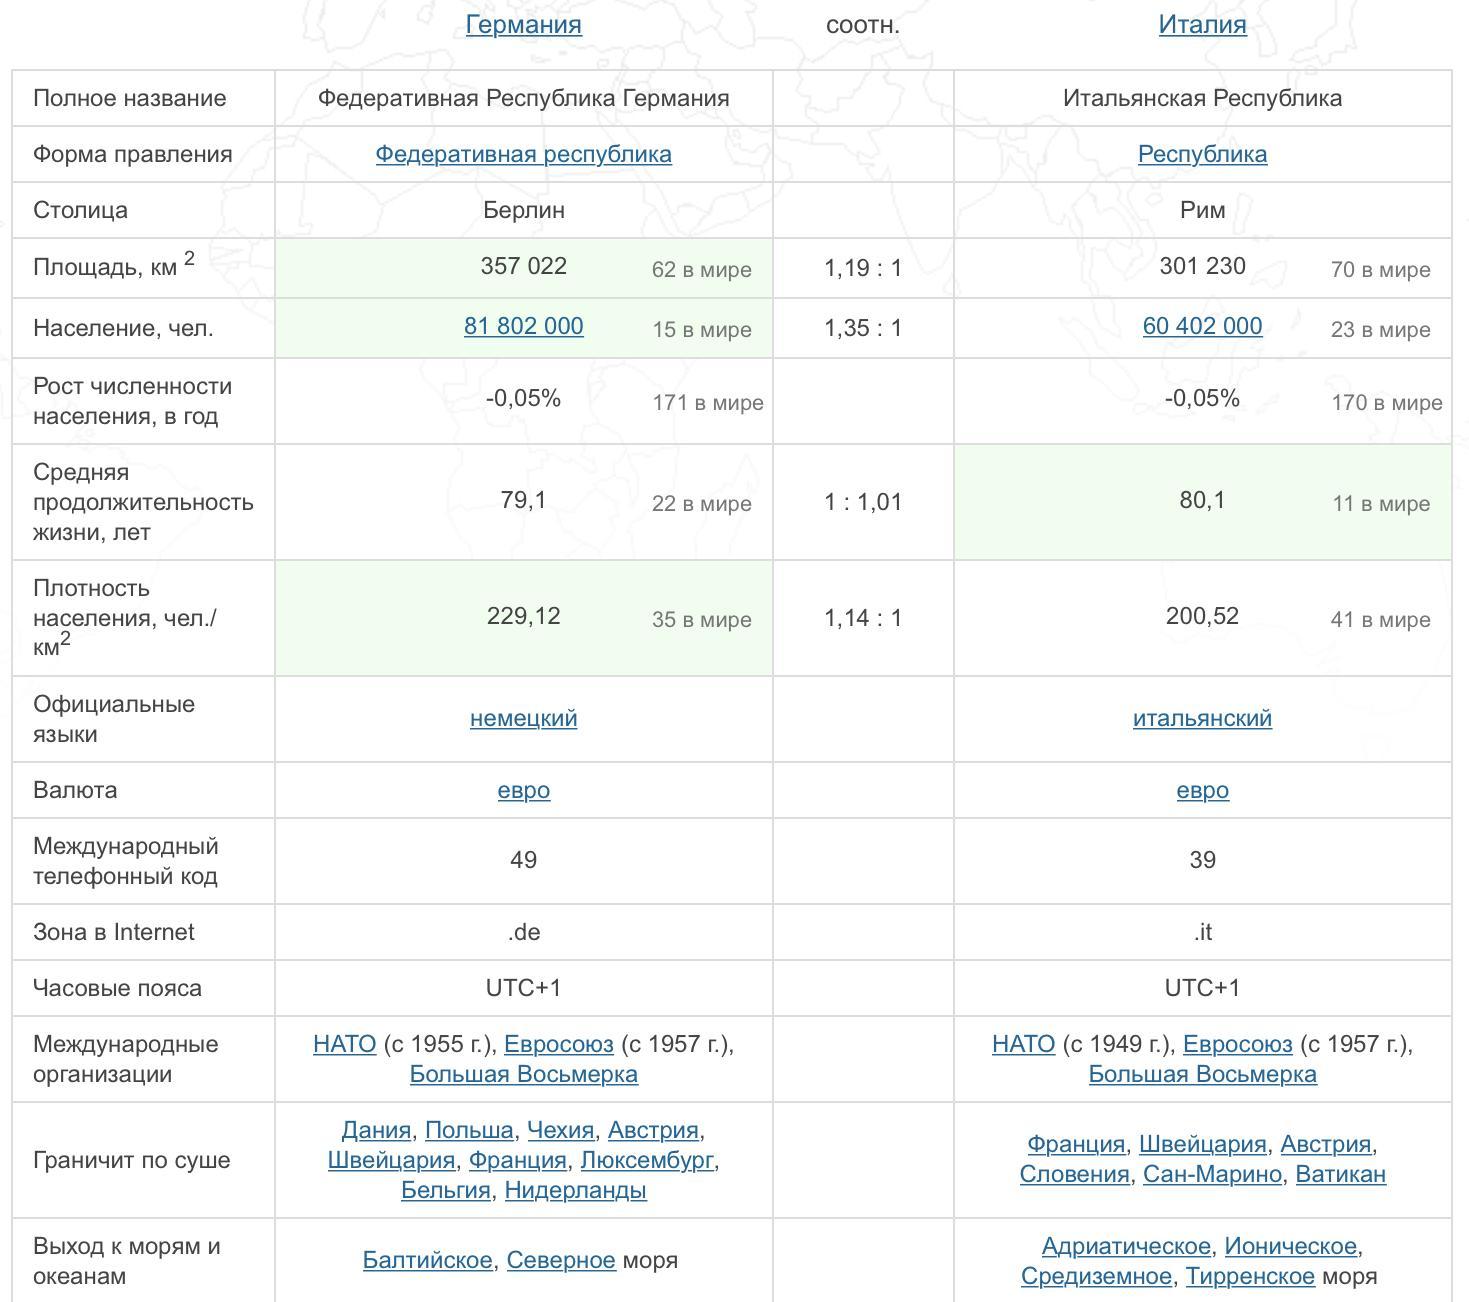Follow the итальянский language link
The height and width of the screenshot is (1302, 1469).
[x=1202, y=718]
